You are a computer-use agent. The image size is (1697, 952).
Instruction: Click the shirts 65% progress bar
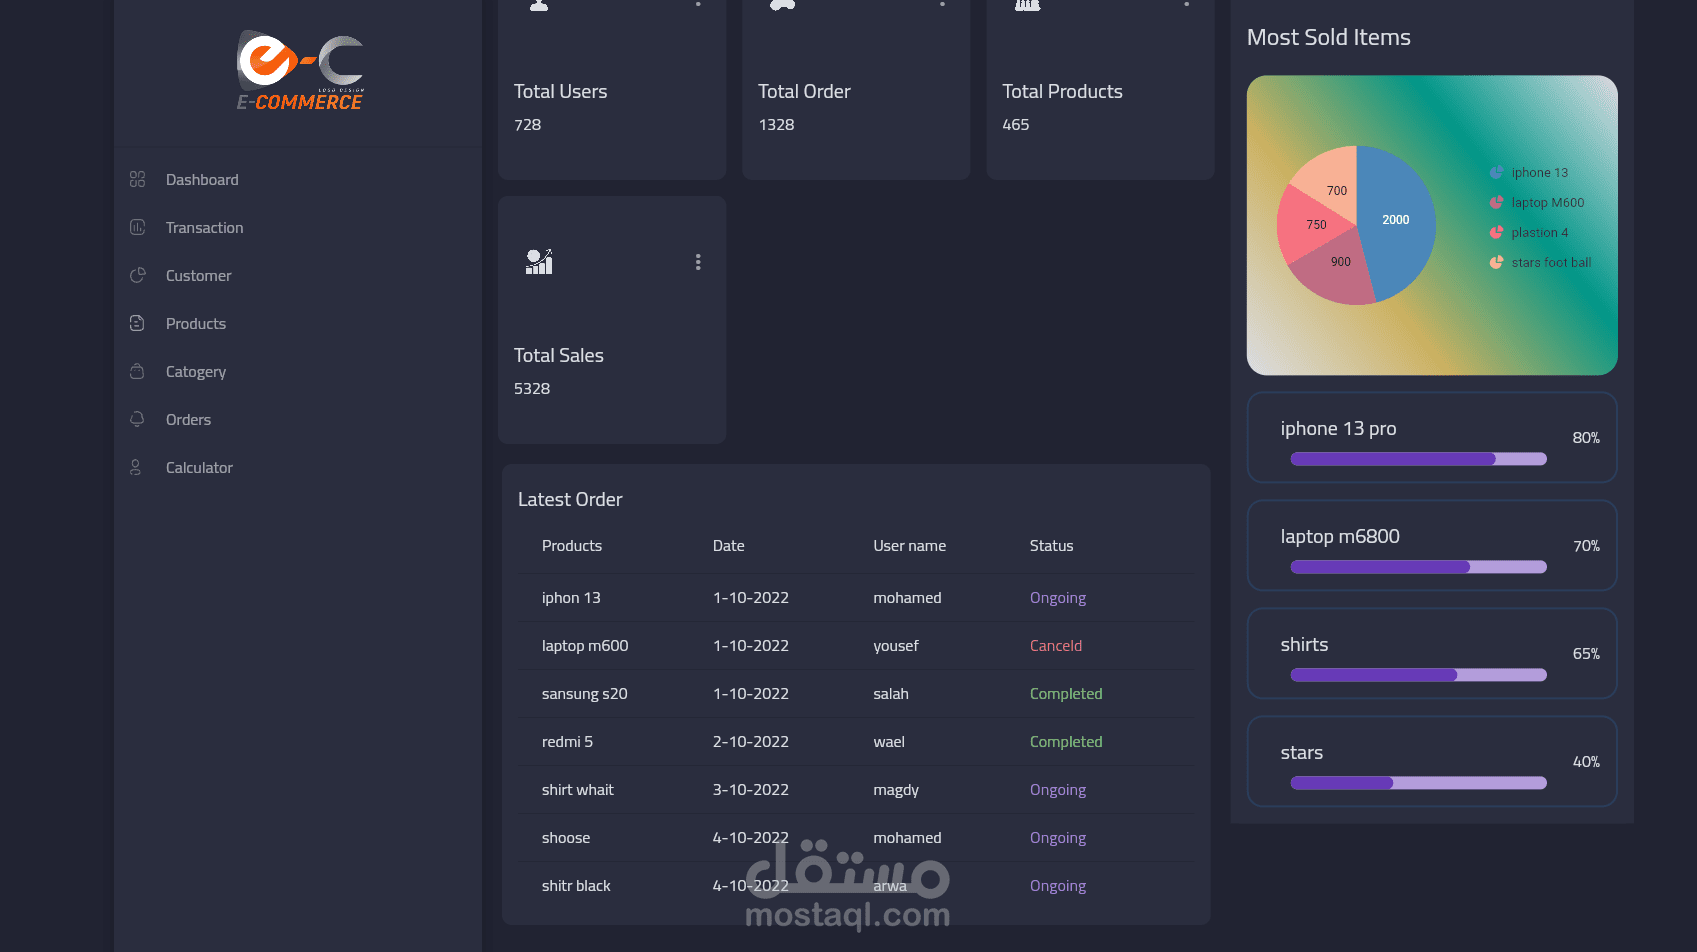1417,674
